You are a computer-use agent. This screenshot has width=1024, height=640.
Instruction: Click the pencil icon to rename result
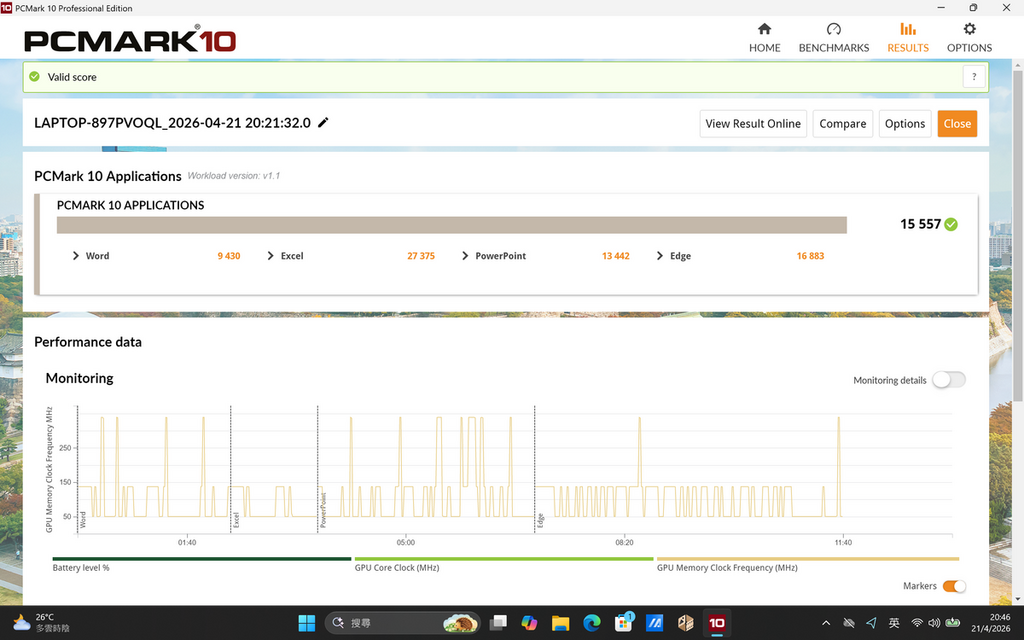[323, 123]
